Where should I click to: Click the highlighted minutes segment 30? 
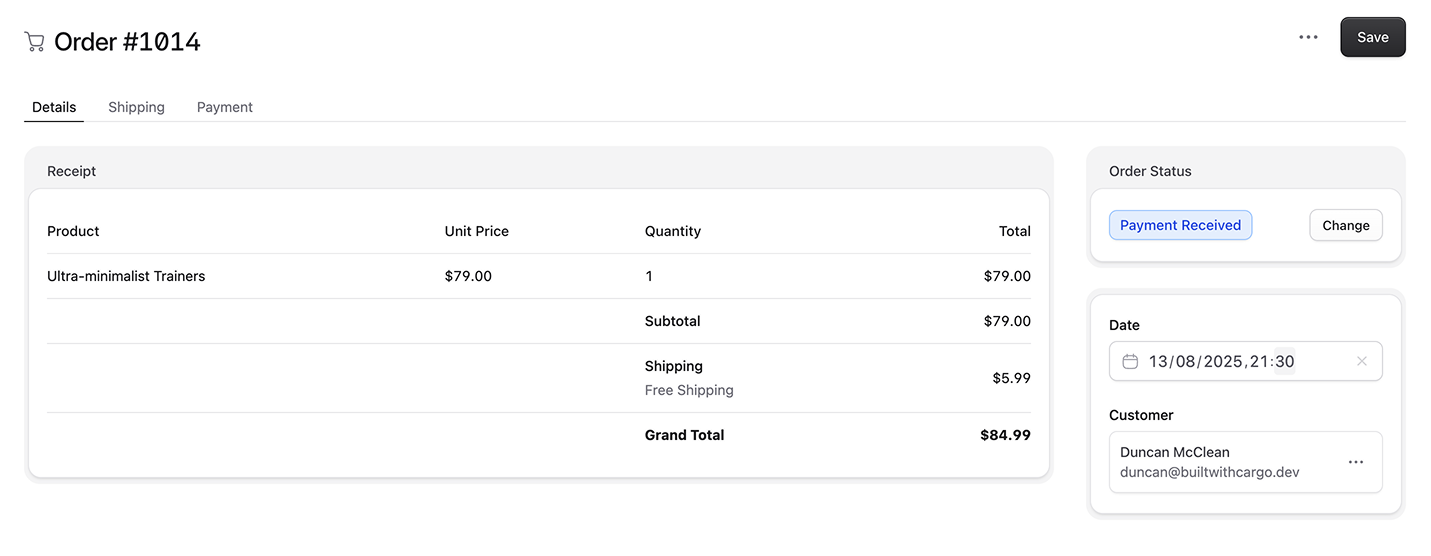pyautogui.click(x=1284, y=361)
